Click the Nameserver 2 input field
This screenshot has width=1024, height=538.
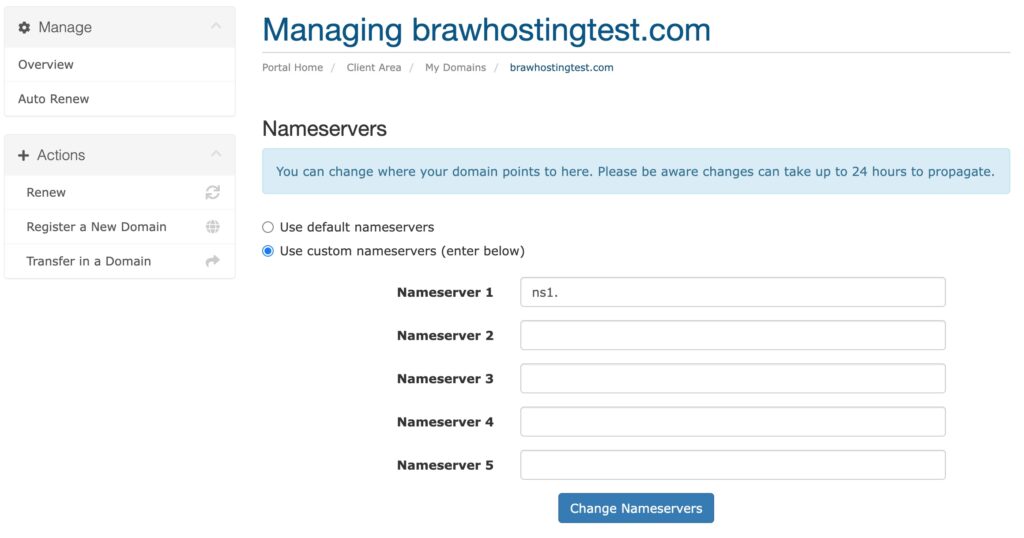click(733, 335)
